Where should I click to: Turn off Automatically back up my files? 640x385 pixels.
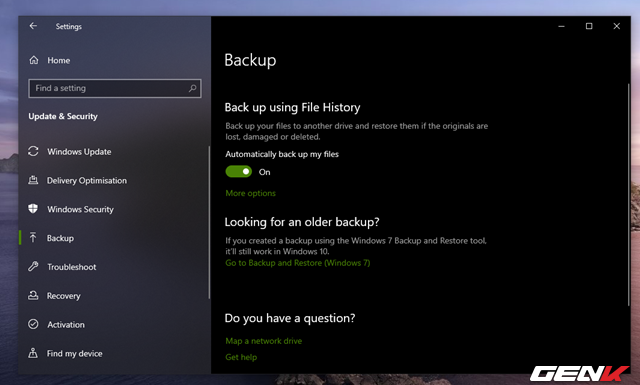pyautogui.click(x=239, y=171)
